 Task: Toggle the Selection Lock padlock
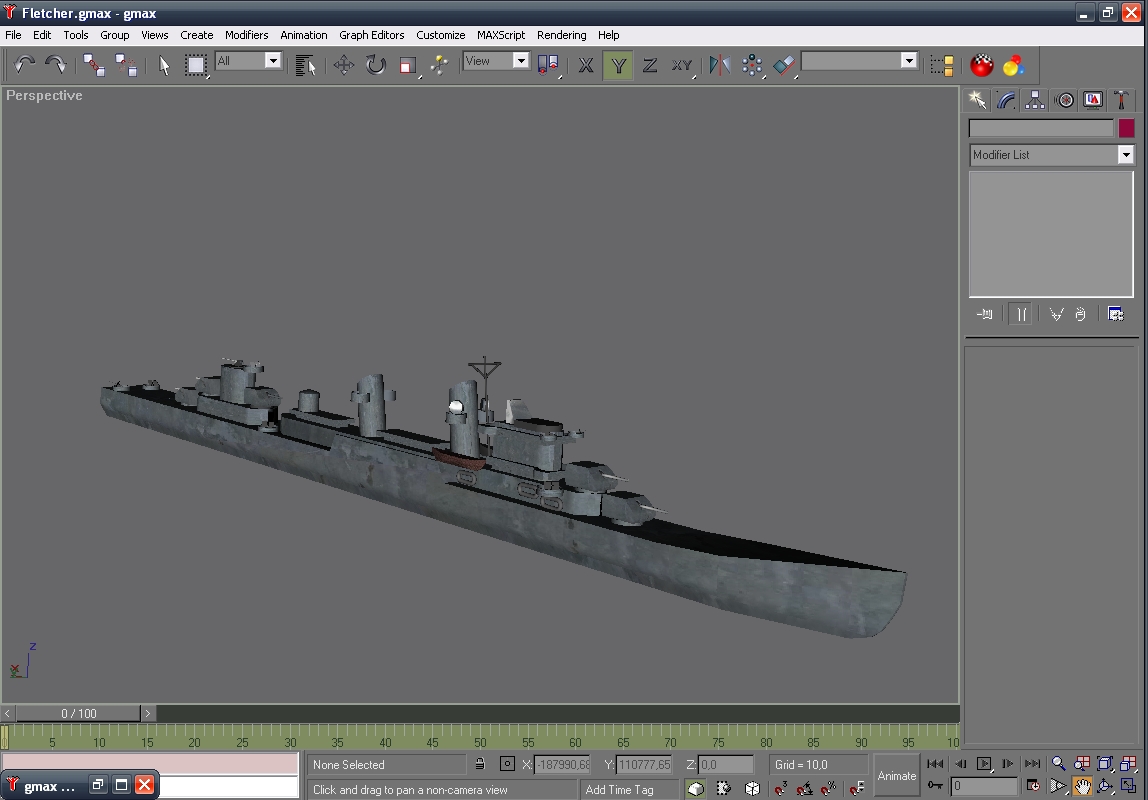coord(480,764)
